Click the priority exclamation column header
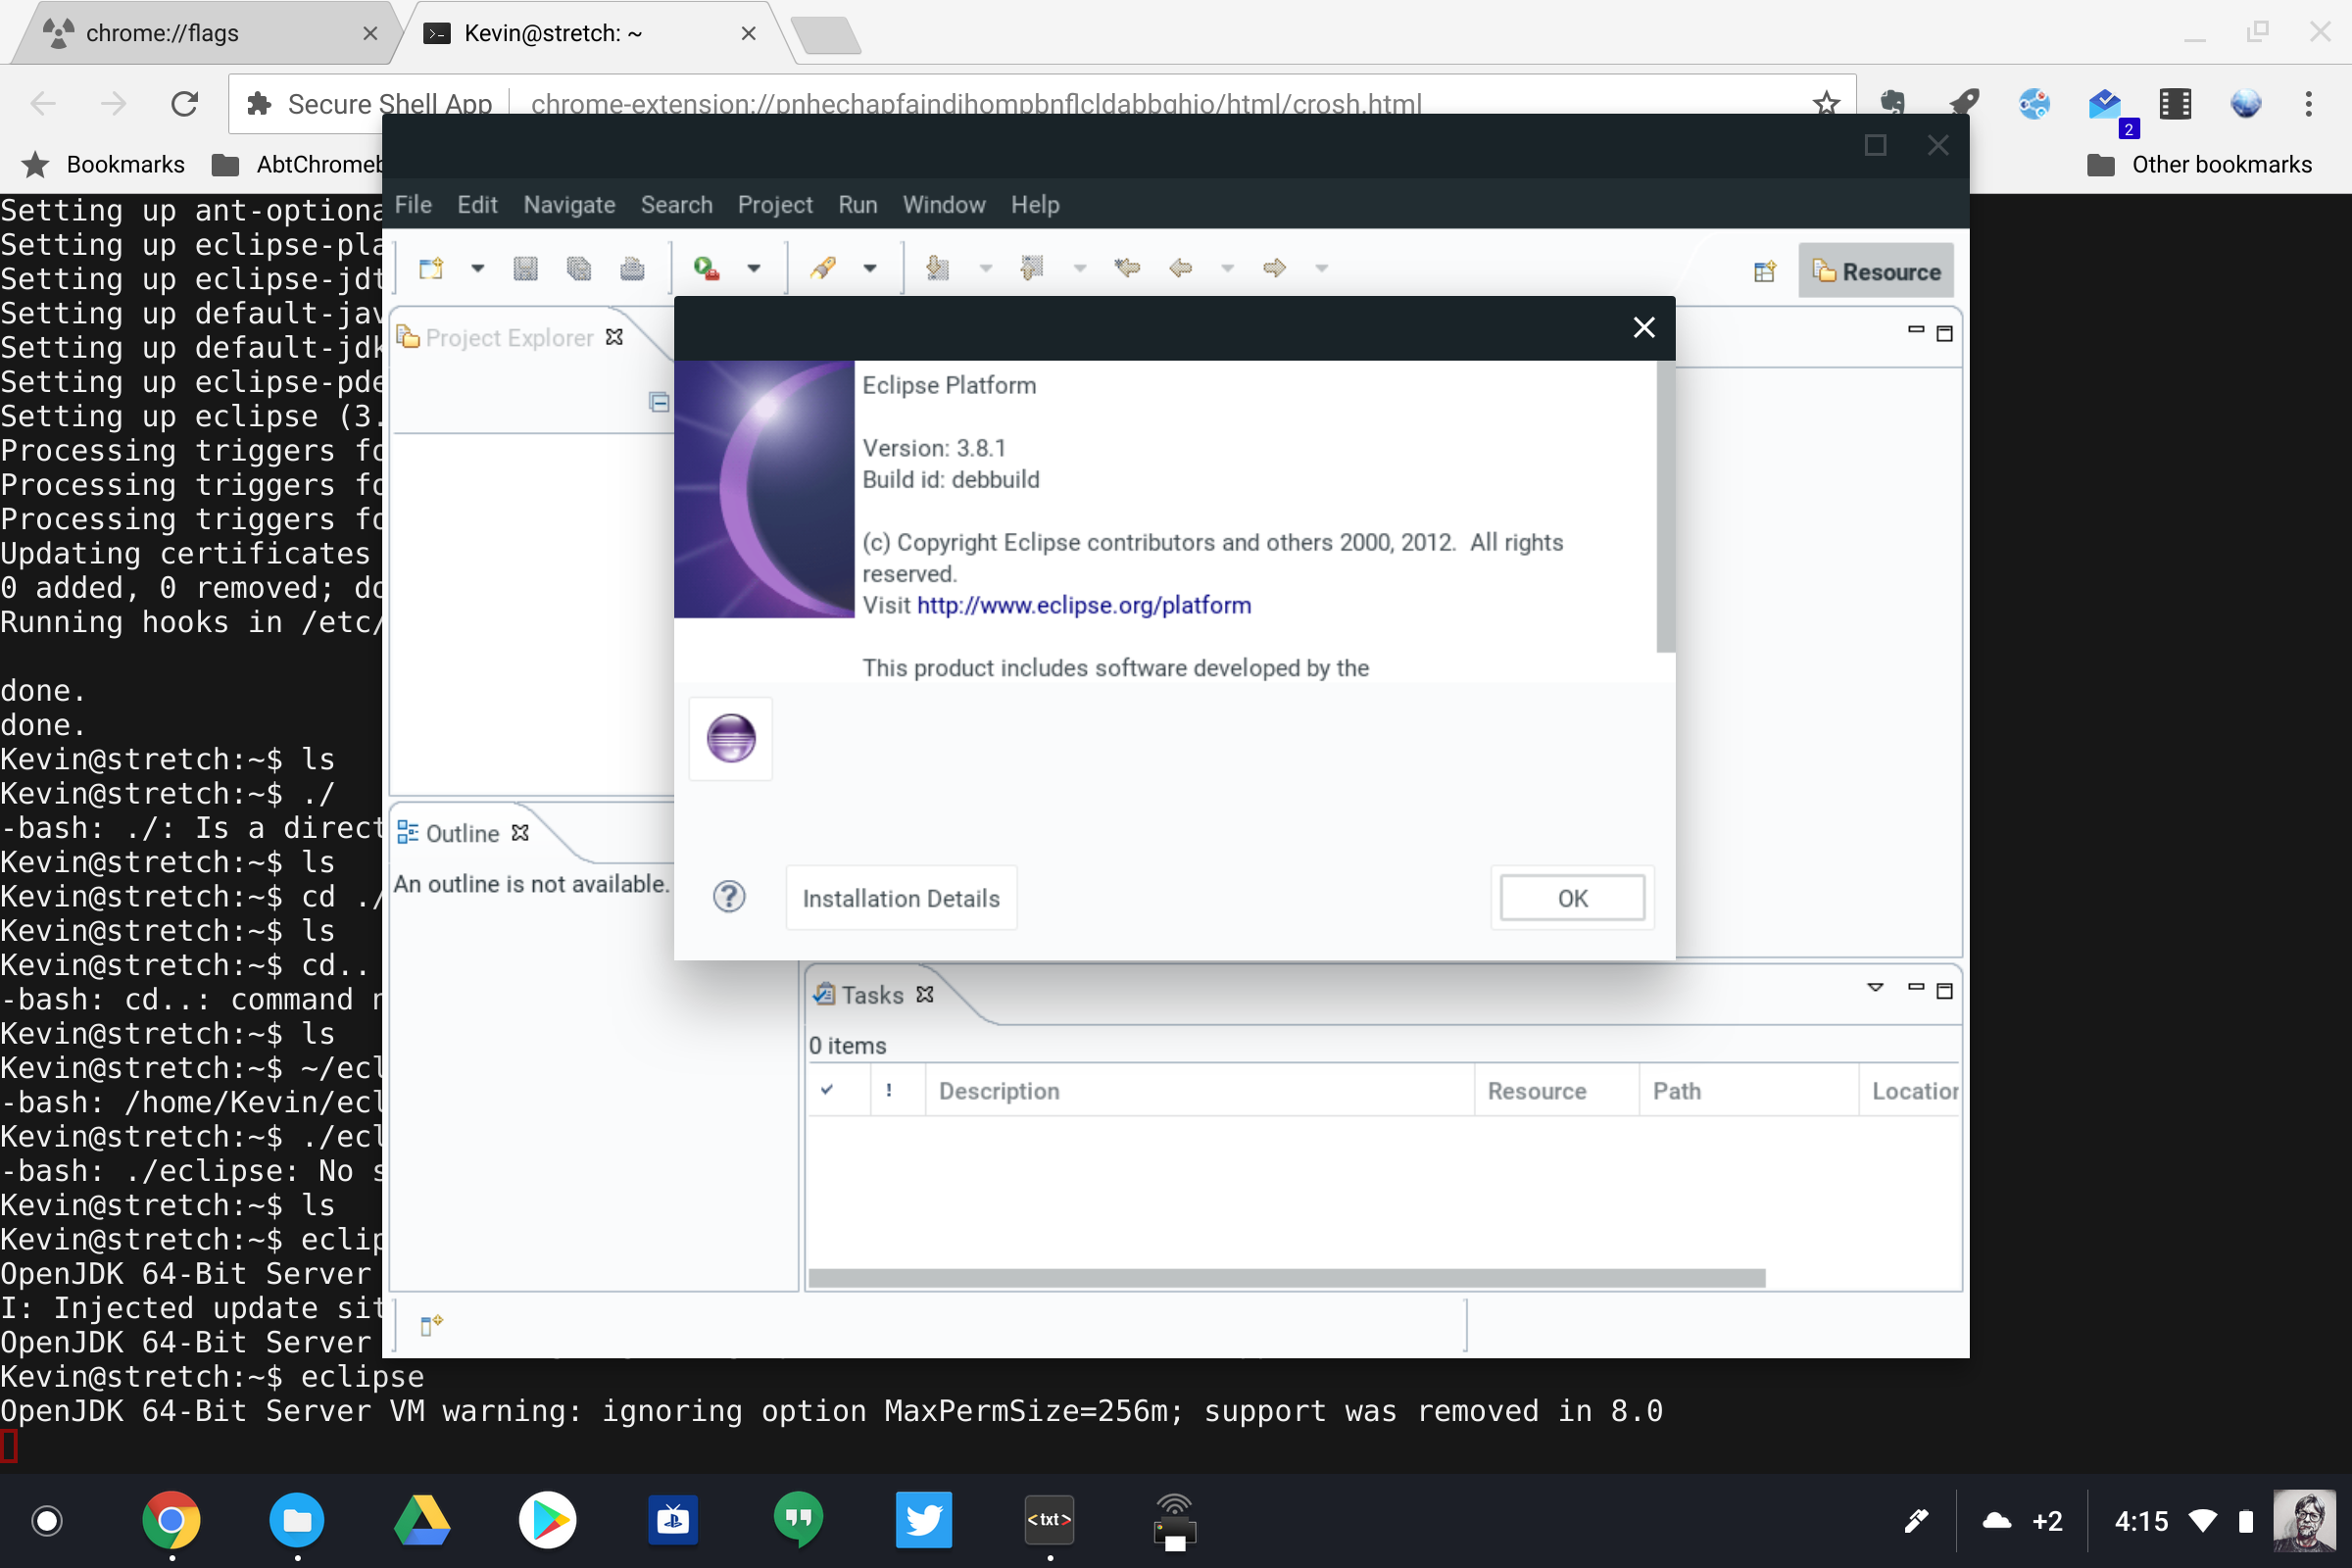Screen dimensions: 2352x1568 coord(897,1091)
